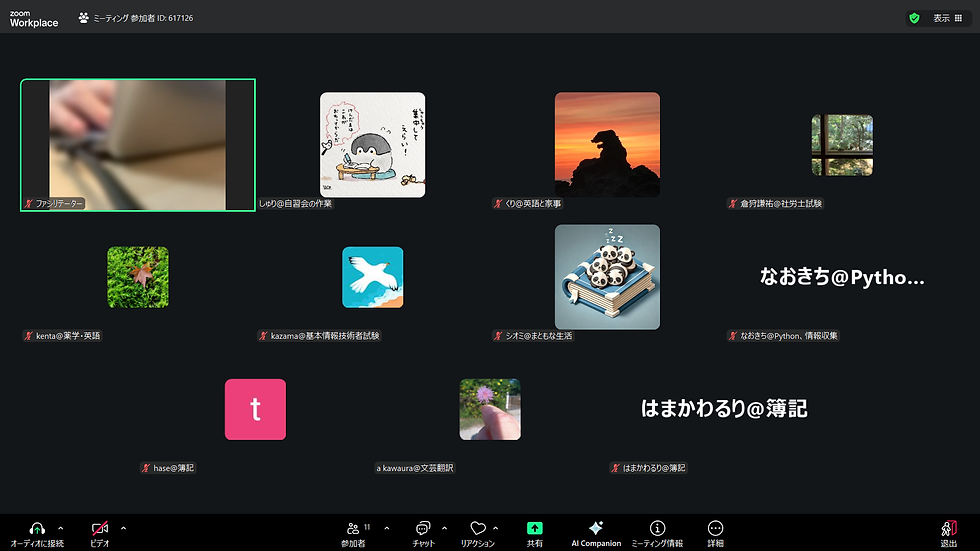
Task: Click the penguin illustration avatar
Action: coord(372,145)
